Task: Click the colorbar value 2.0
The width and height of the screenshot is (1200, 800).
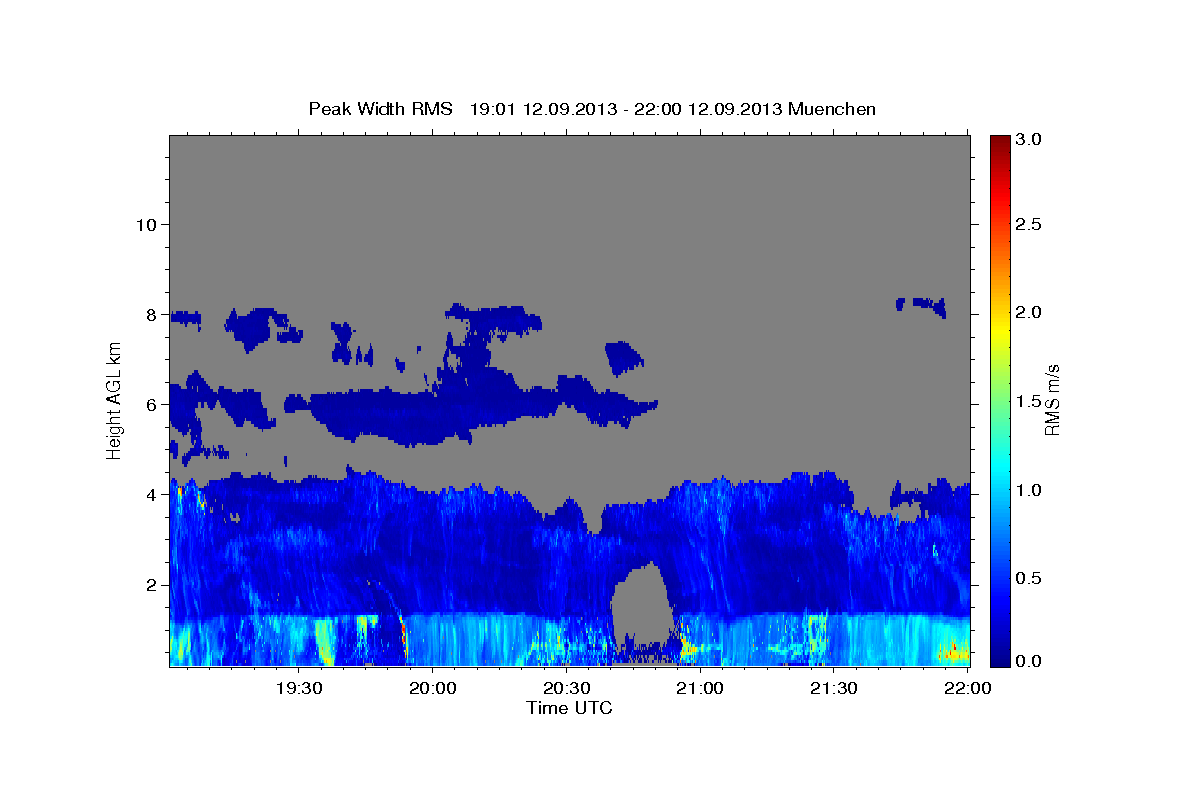Action: 1029,313
